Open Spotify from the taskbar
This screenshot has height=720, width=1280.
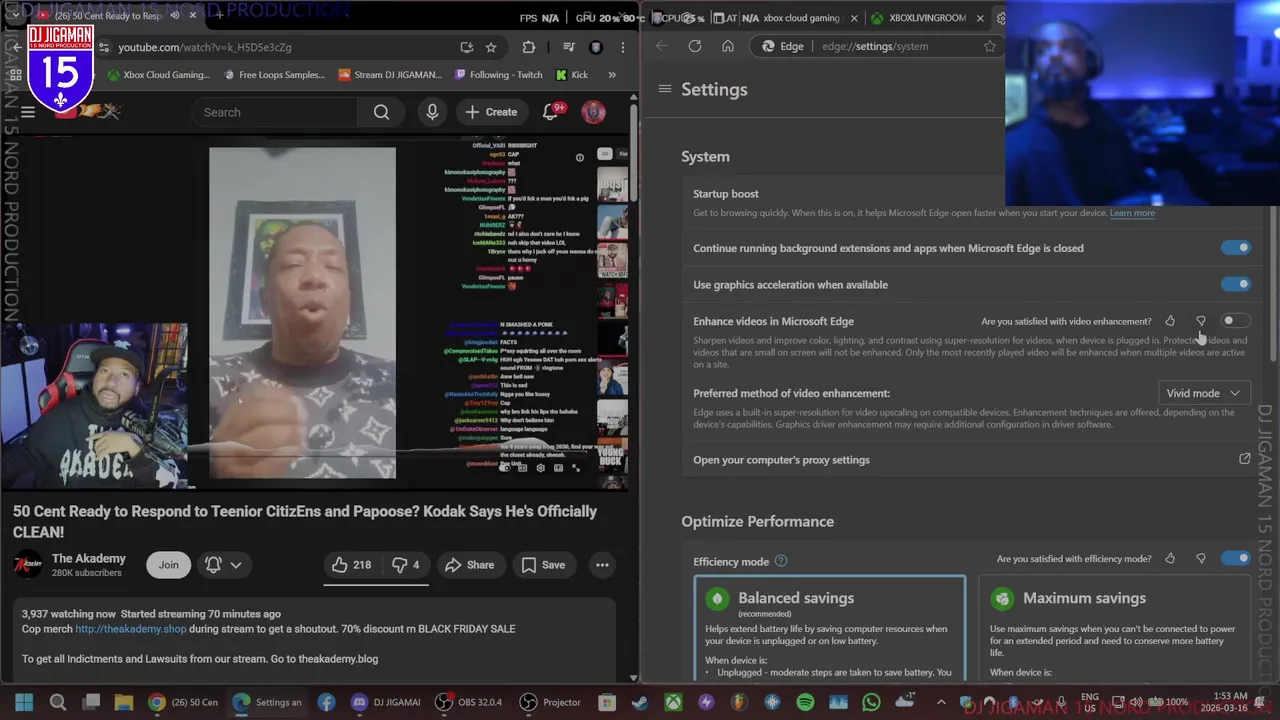coord(805,703)
